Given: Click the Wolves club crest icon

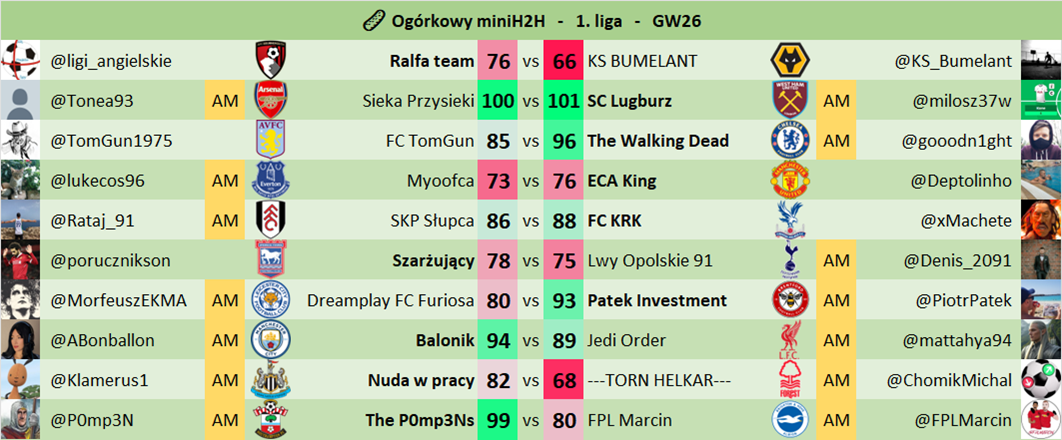Looking at the screenshot, I should pos(789,60).
